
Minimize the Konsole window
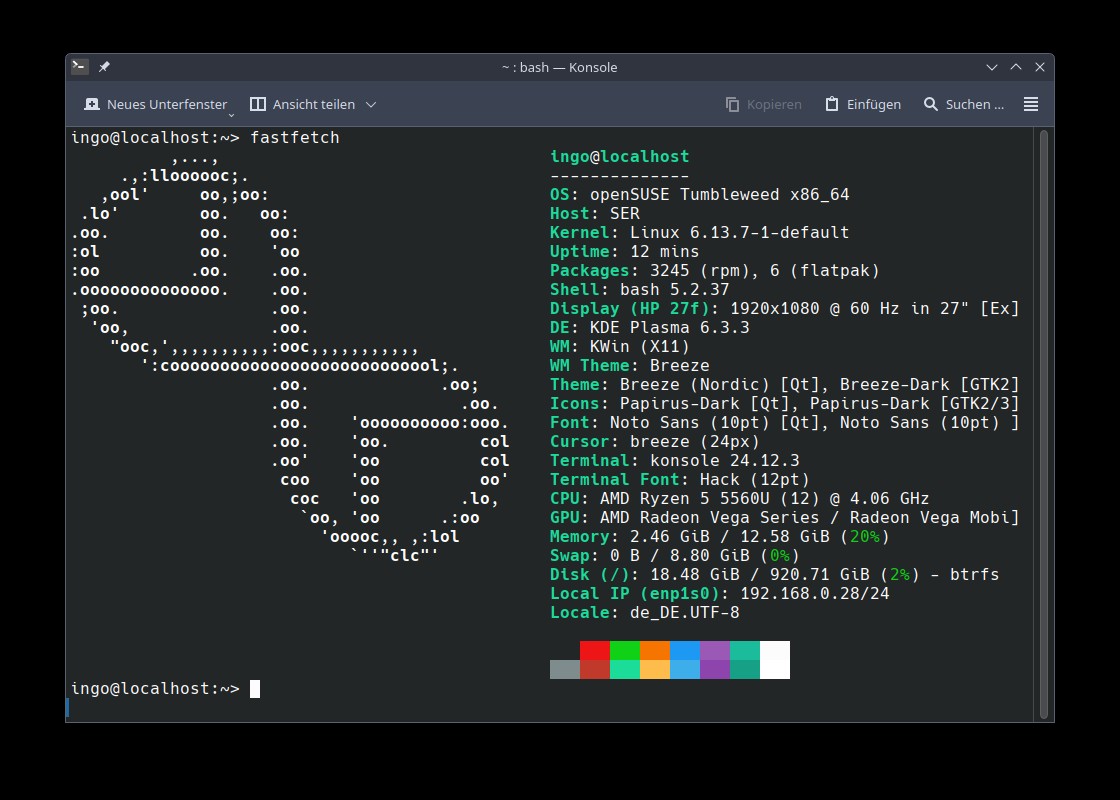(992, 67)
